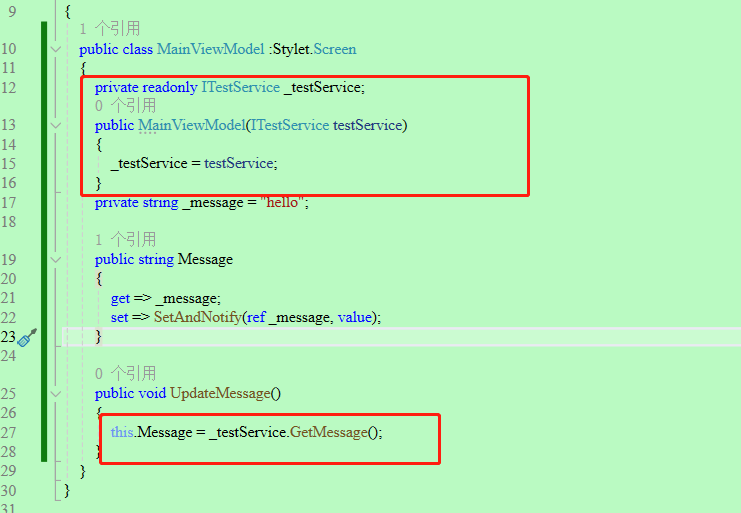Click the Message property name on line 19
This screenshot has width=741, height=513.
(205, 259)
